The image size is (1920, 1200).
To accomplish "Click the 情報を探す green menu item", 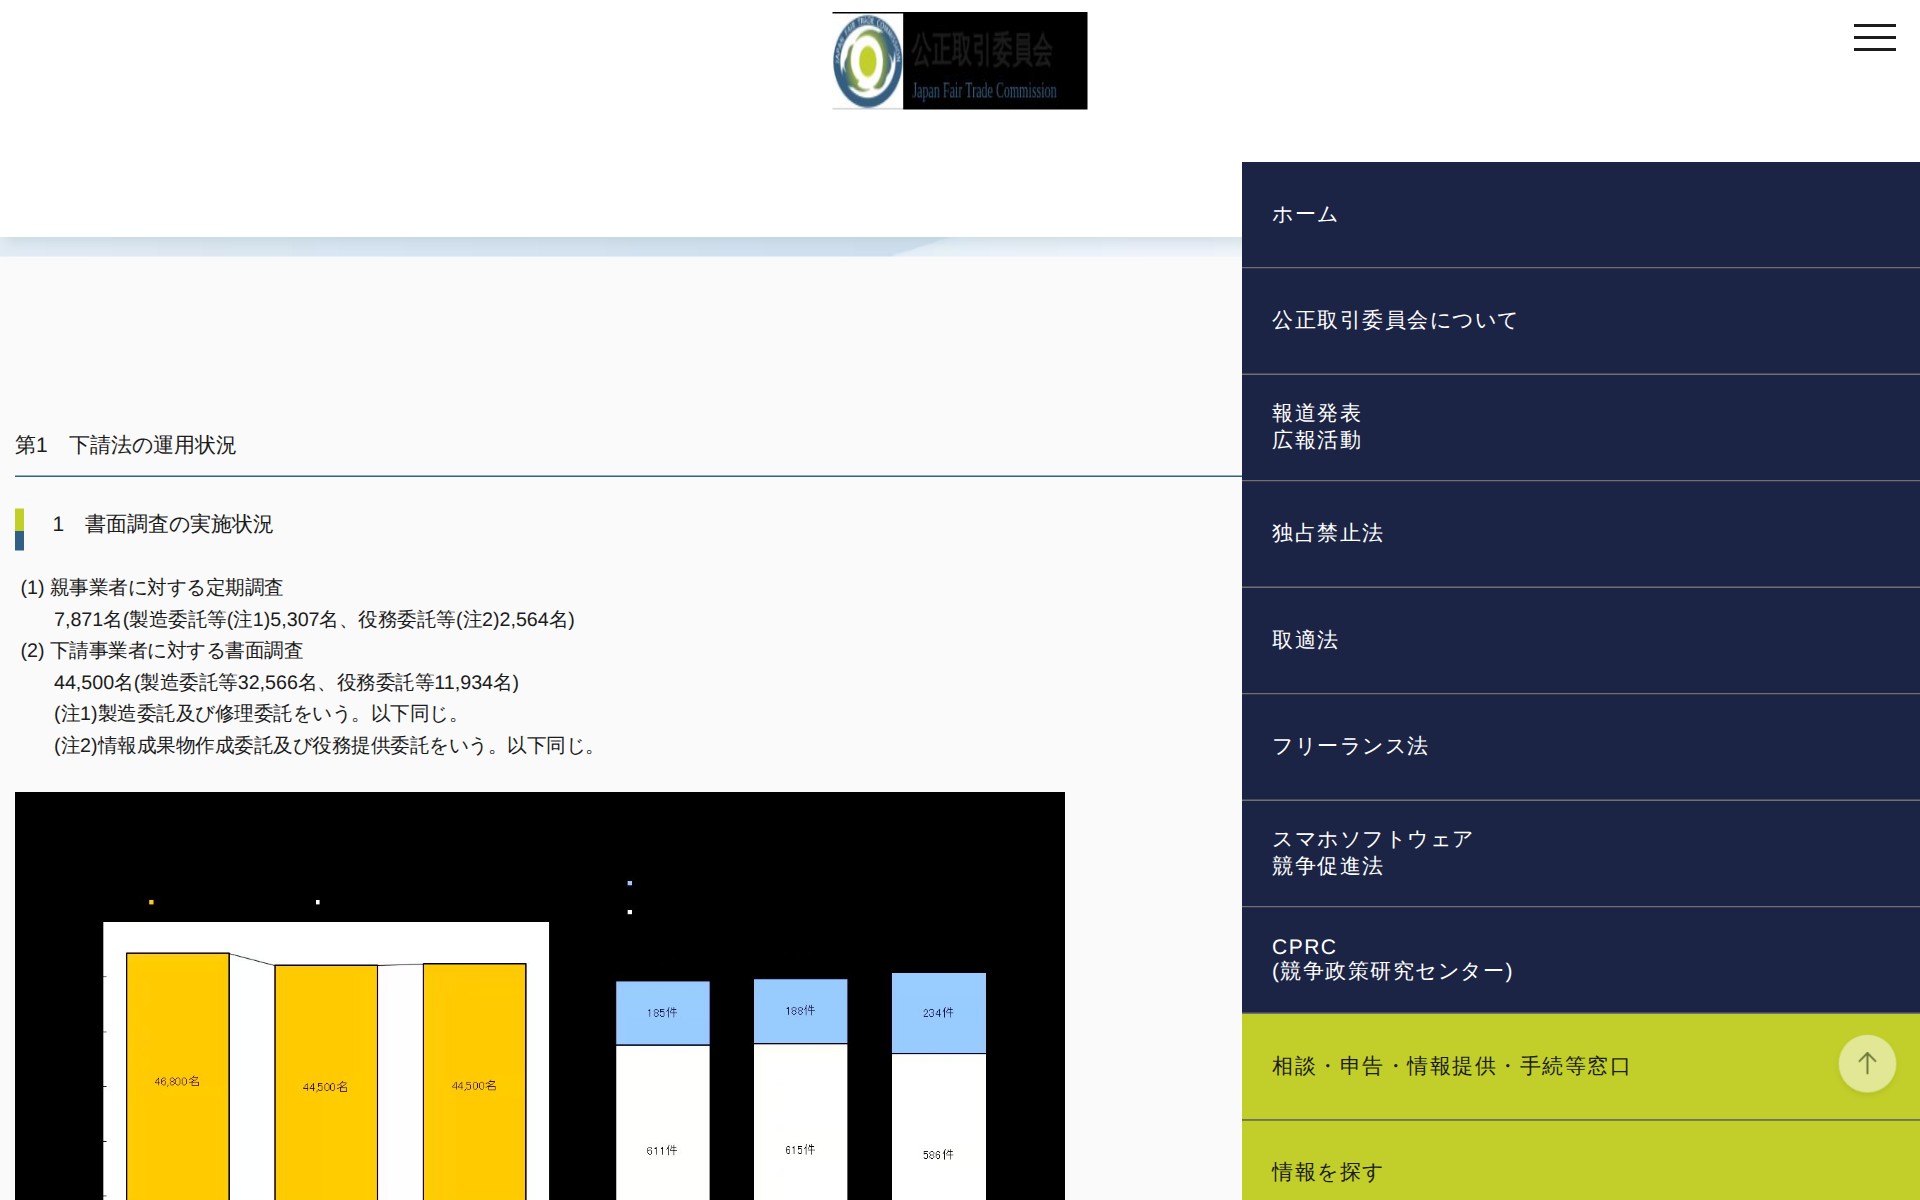I will pos(1327,1171).
